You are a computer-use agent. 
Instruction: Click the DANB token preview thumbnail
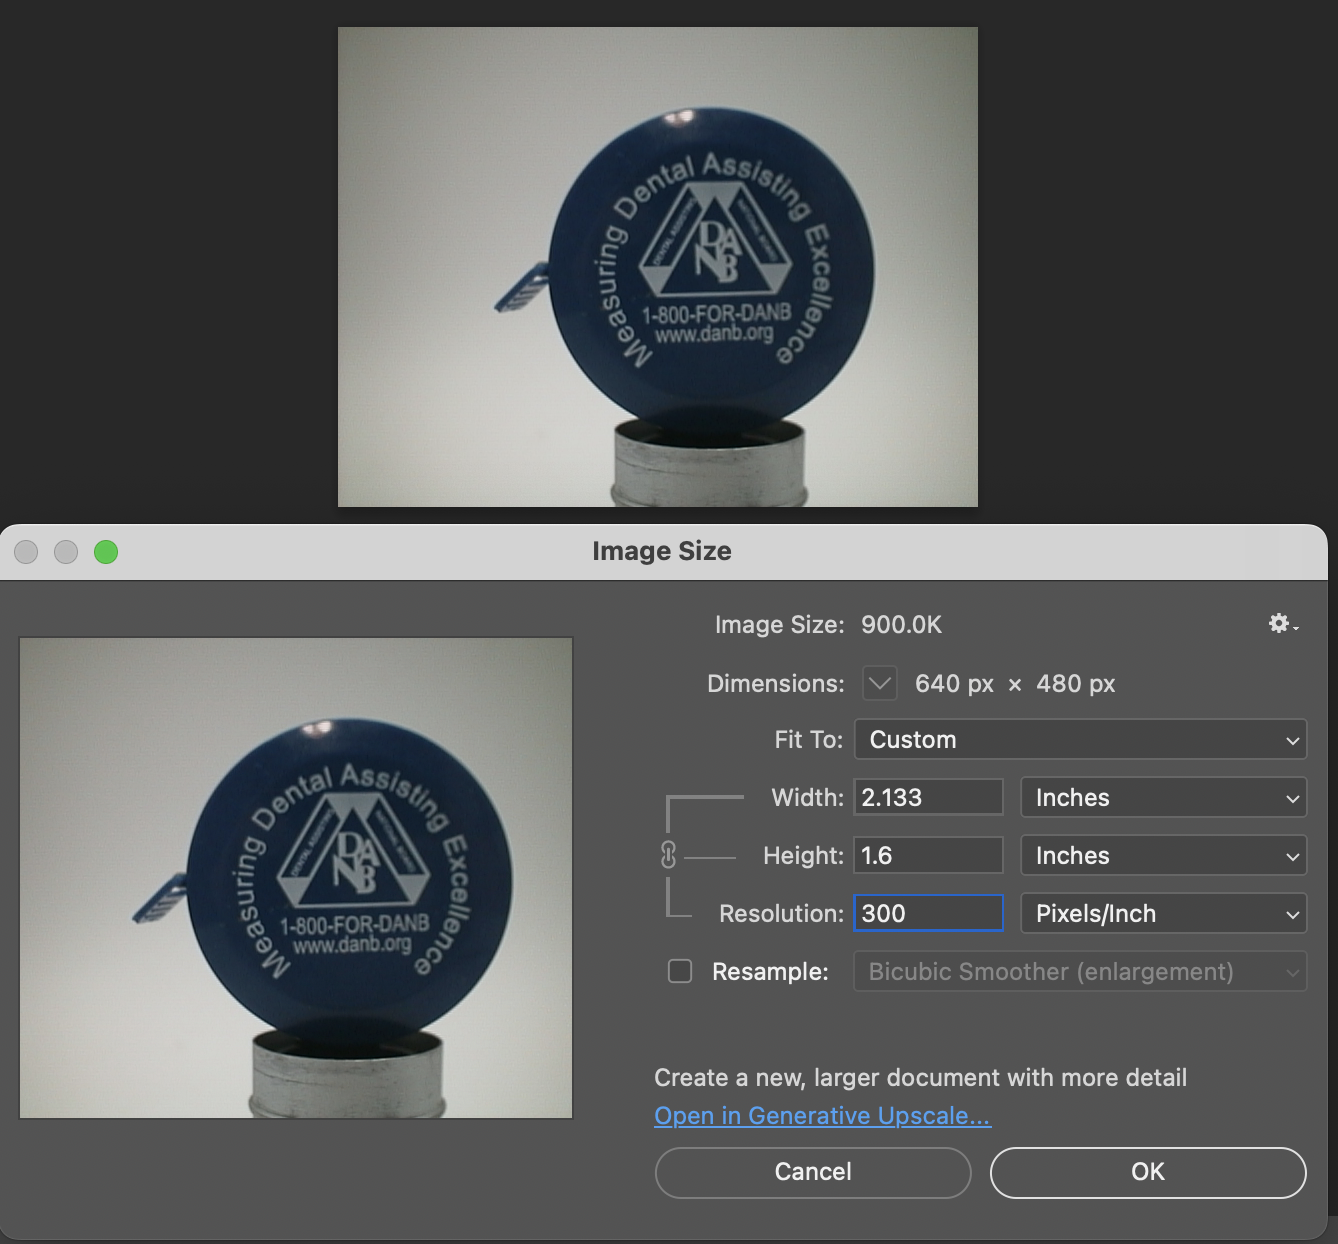(295, 877)
